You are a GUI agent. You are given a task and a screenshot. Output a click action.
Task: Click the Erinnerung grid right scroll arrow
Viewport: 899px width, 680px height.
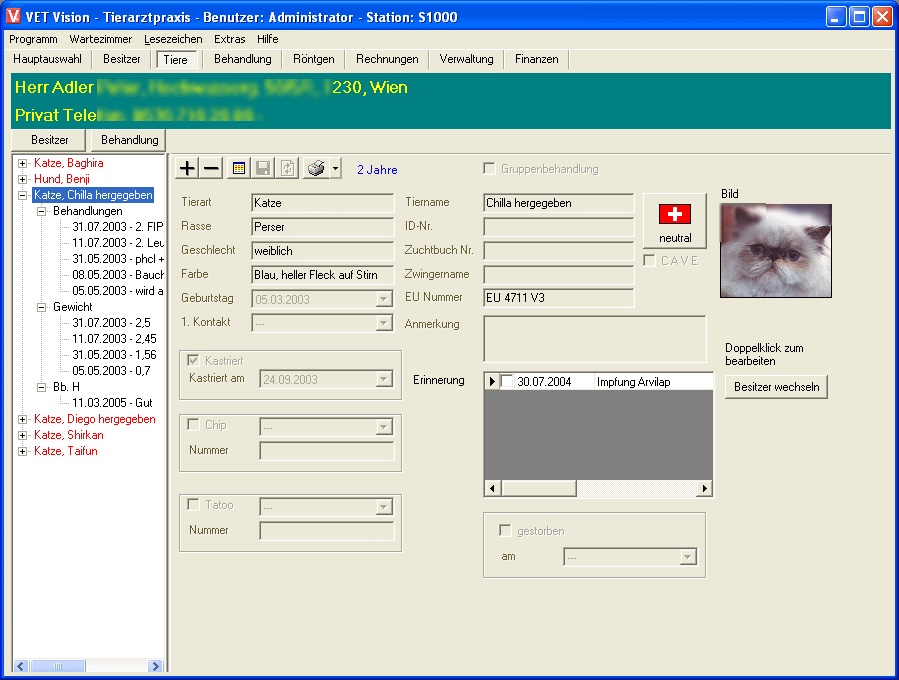(x=705, y=488)
